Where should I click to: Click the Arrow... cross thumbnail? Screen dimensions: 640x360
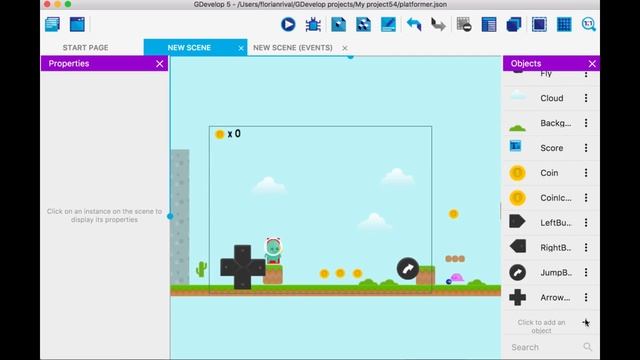(518, 298)
